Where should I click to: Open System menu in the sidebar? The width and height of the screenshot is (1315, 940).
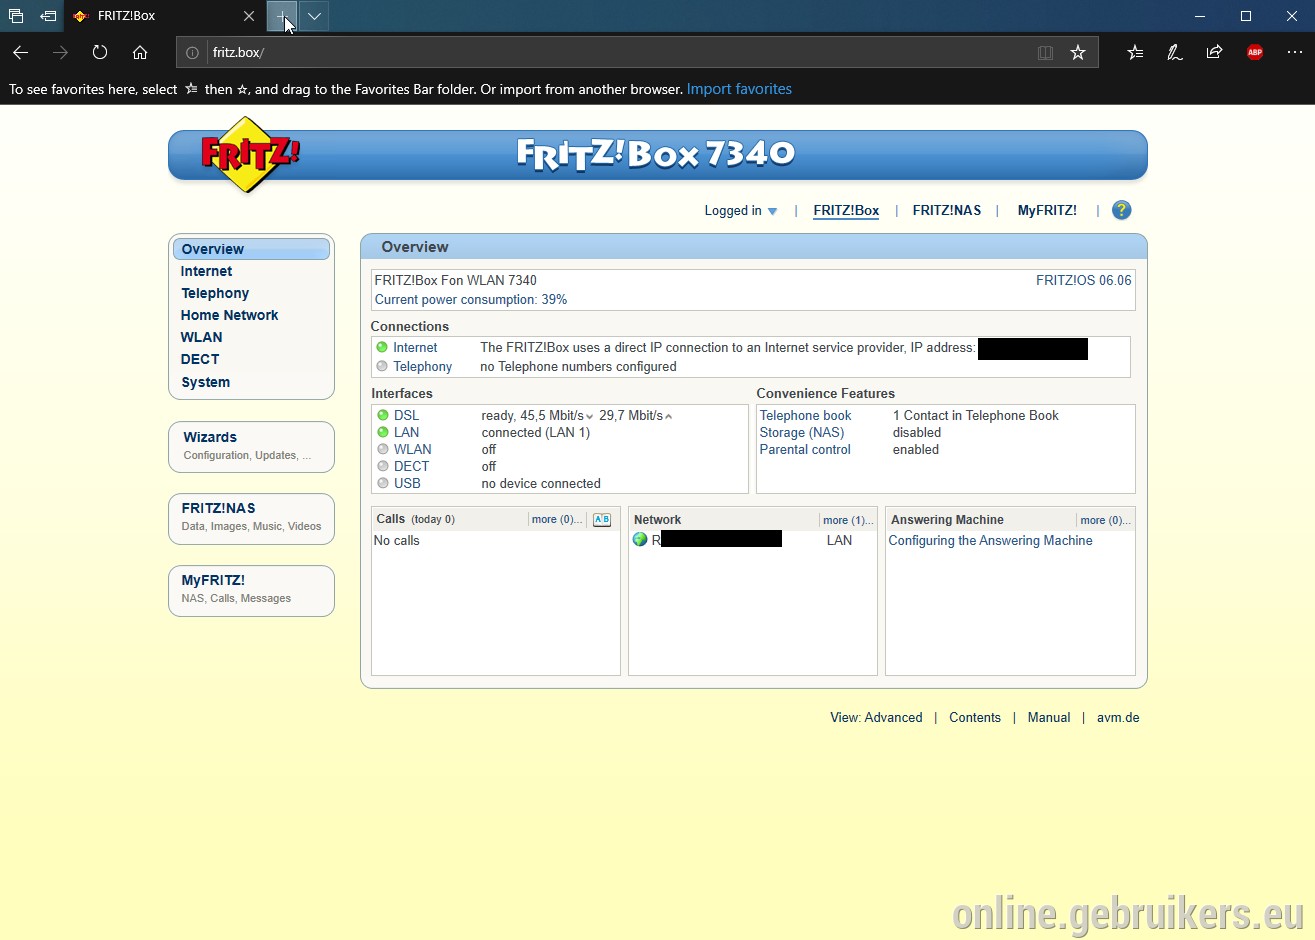pyautogui.click(x=205, y=382)
